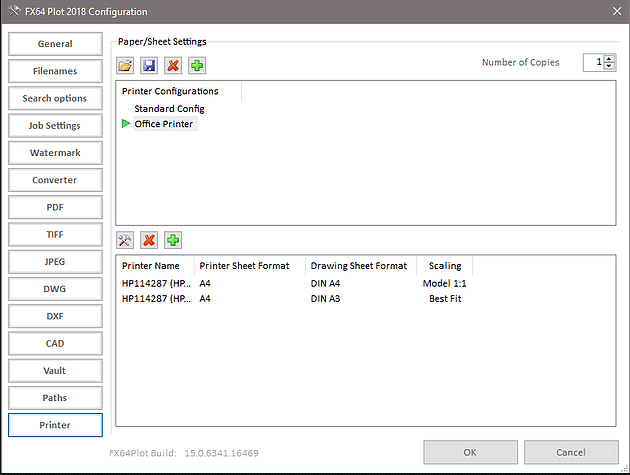Screen dimensions: 630x475
Task: Open the DXF settings page
Action: pyautogui.click(x=55, y=316)
